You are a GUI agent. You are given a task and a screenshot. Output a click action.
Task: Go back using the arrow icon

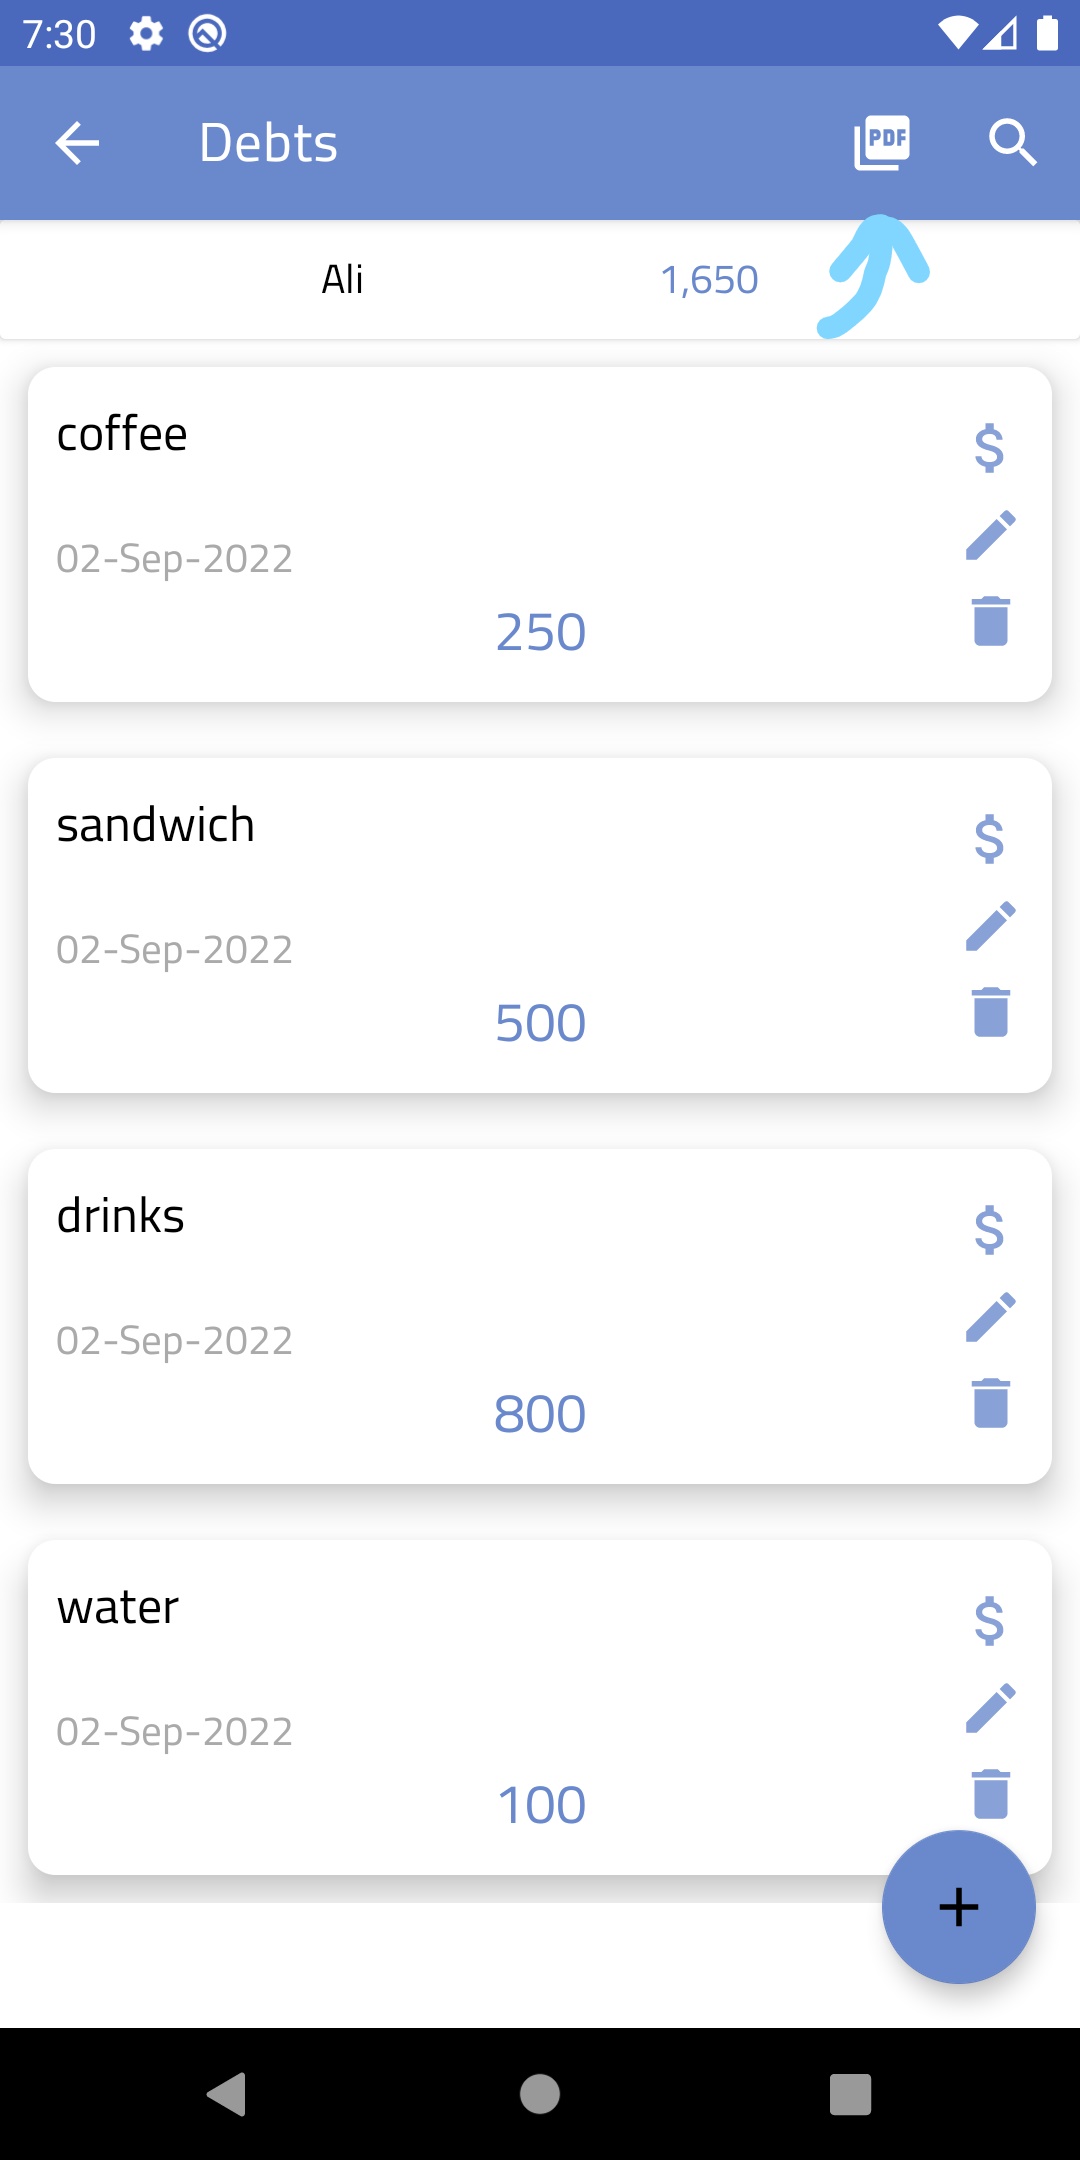77,143
